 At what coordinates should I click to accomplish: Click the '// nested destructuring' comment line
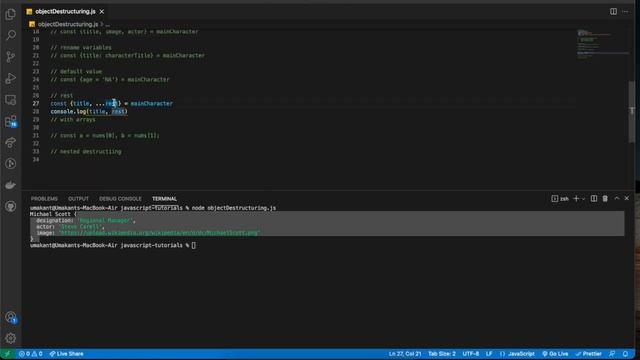tap(86, 151)
